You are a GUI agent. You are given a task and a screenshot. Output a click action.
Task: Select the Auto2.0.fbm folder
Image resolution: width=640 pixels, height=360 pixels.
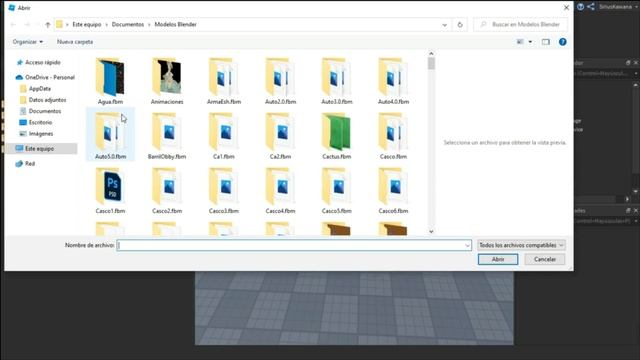[x=280, y=81]
